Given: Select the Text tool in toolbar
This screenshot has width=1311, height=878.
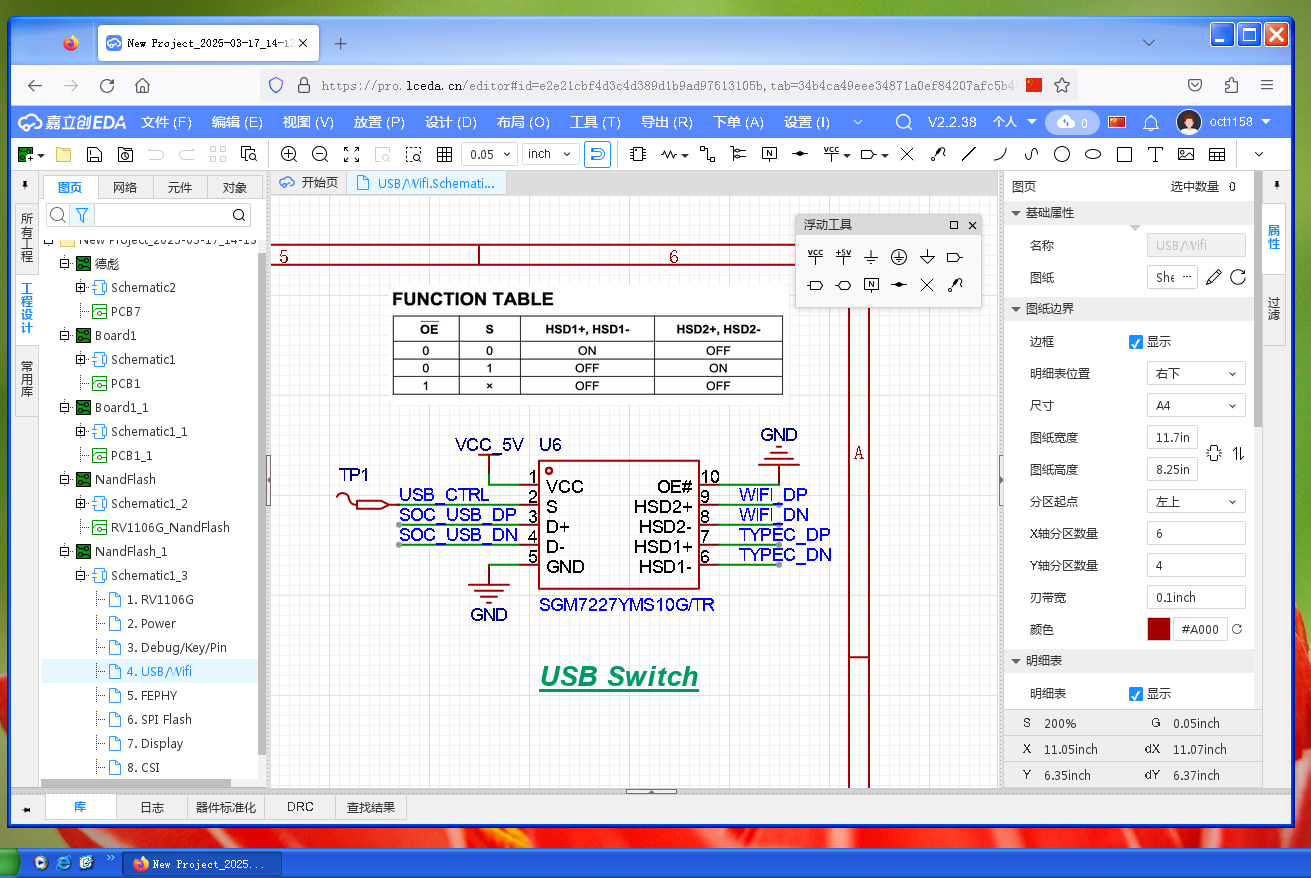Looking at the screenshot, I should point(1155,154).
